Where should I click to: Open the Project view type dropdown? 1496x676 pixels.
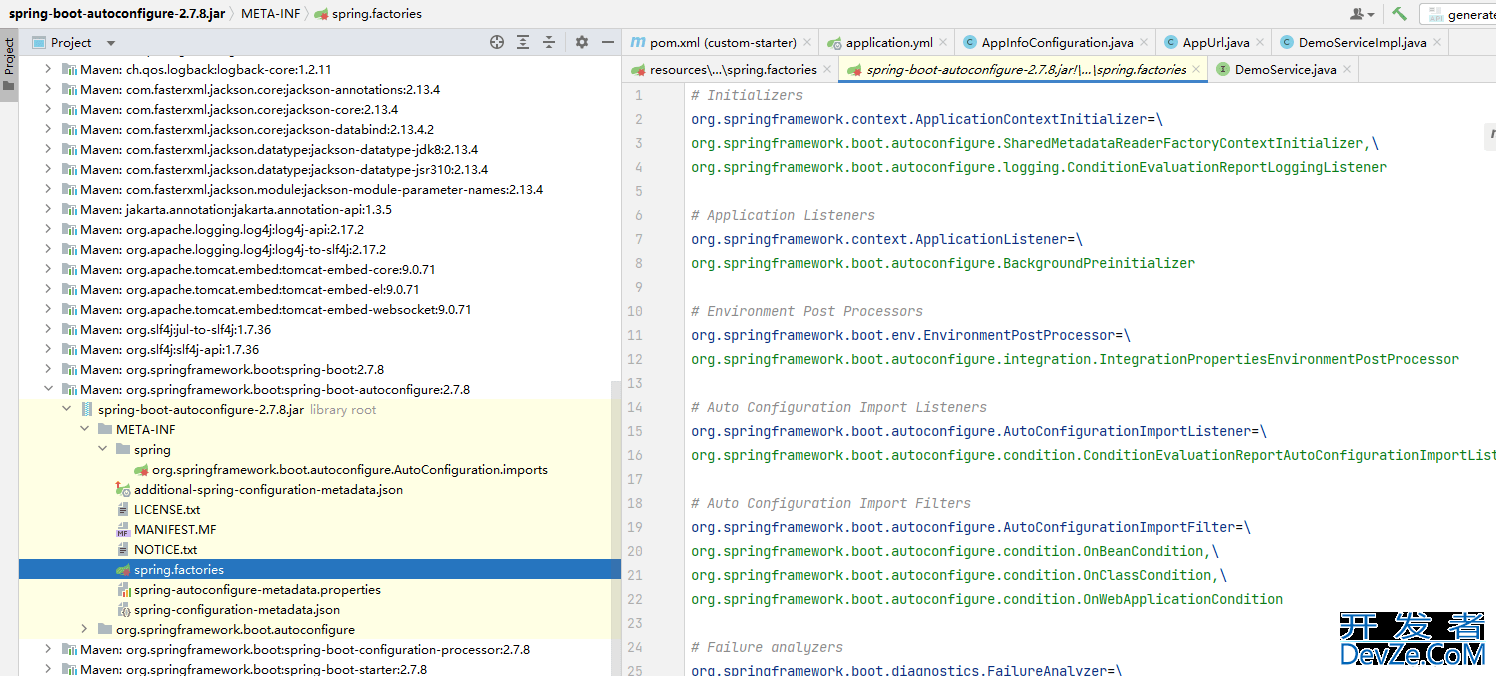pyautogui.click(x=111, y=43)
